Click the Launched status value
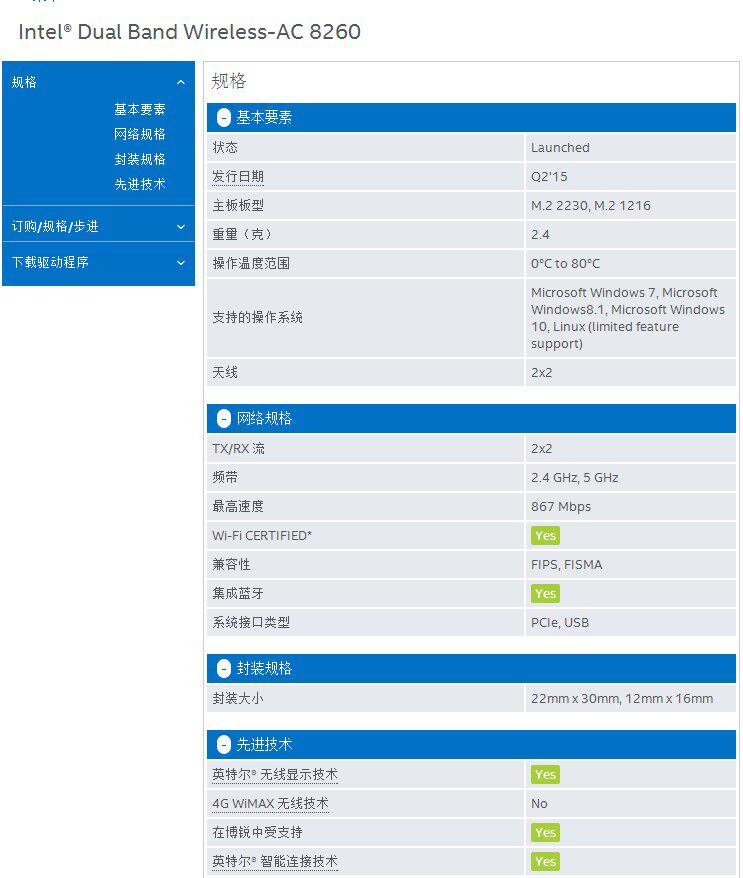The width and height of the screenshot is (743, 878). (560, 148)
